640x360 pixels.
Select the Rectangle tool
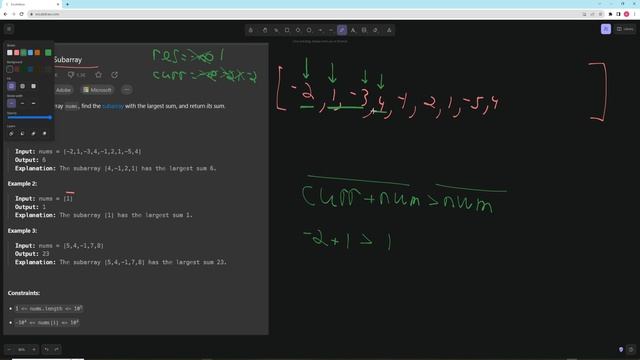tap(287, 30)
